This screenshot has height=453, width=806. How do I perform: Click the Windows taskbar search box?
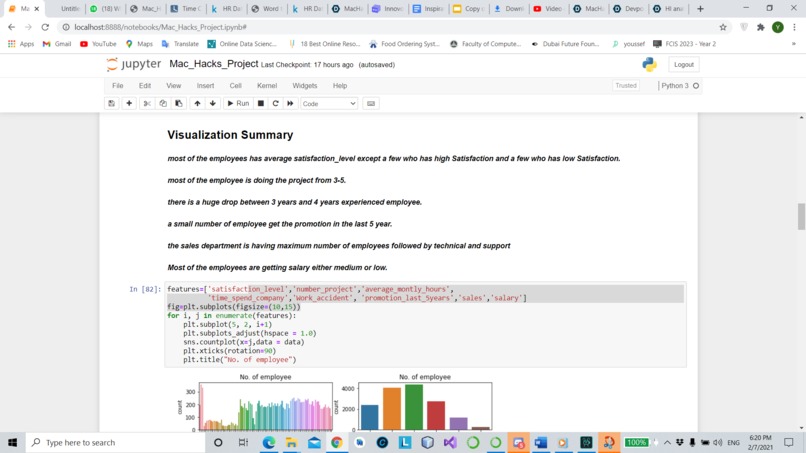pos(116,442)
